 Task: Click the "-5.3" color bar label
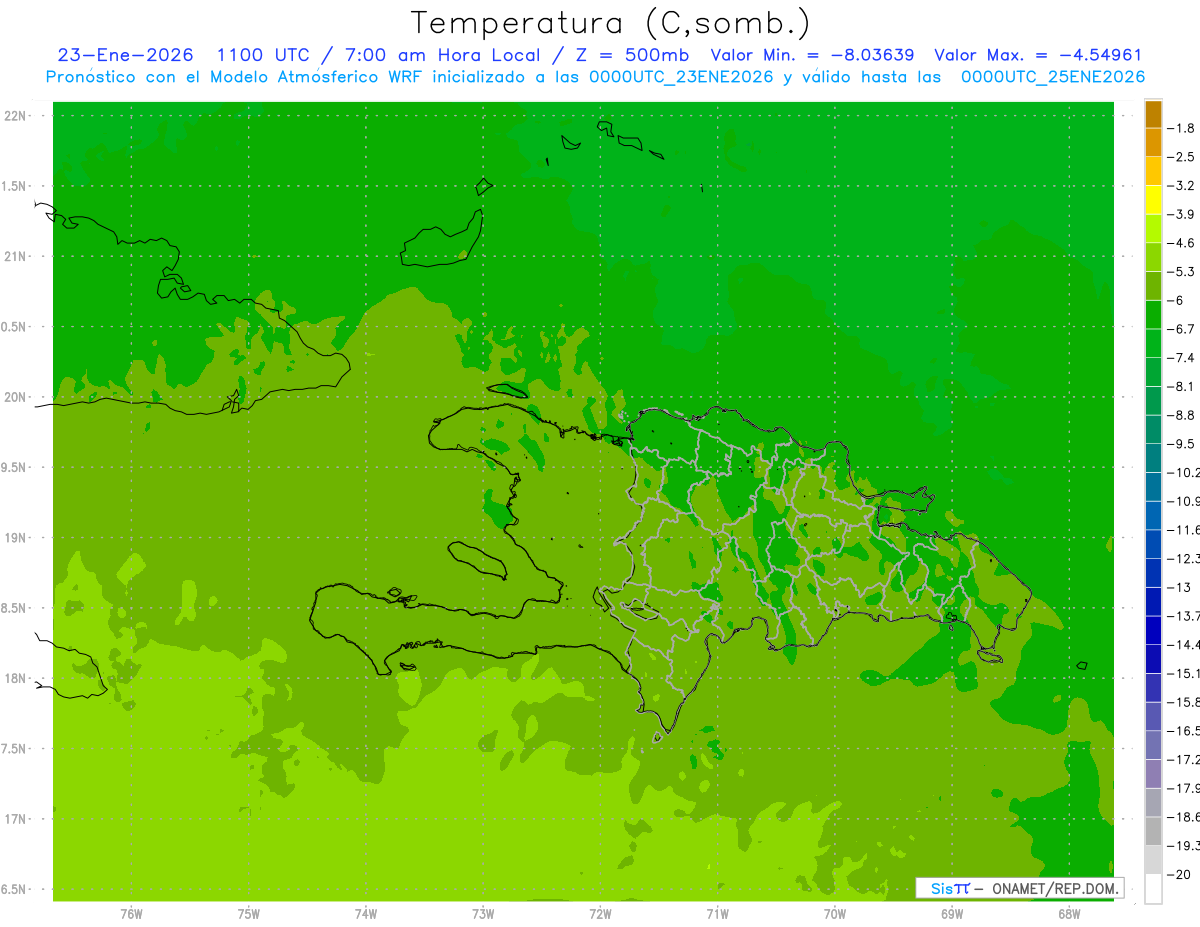coord(1181,271)
